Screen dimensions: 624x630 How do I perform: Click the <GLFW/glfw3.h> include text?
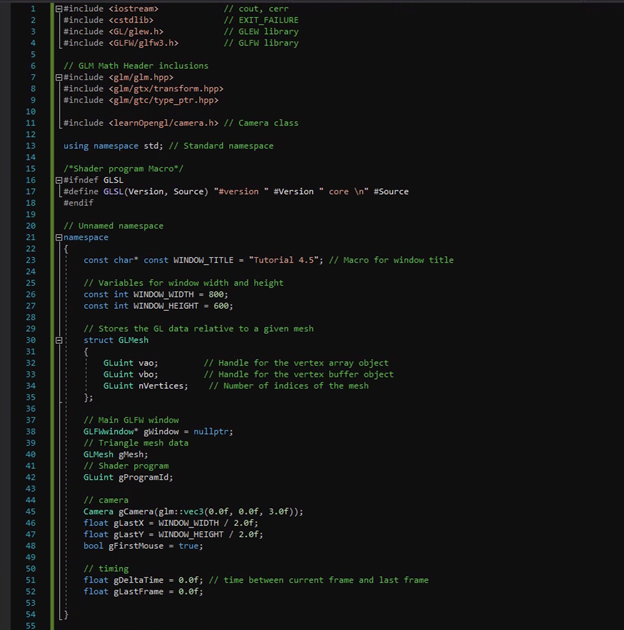[x=143, y=43]
